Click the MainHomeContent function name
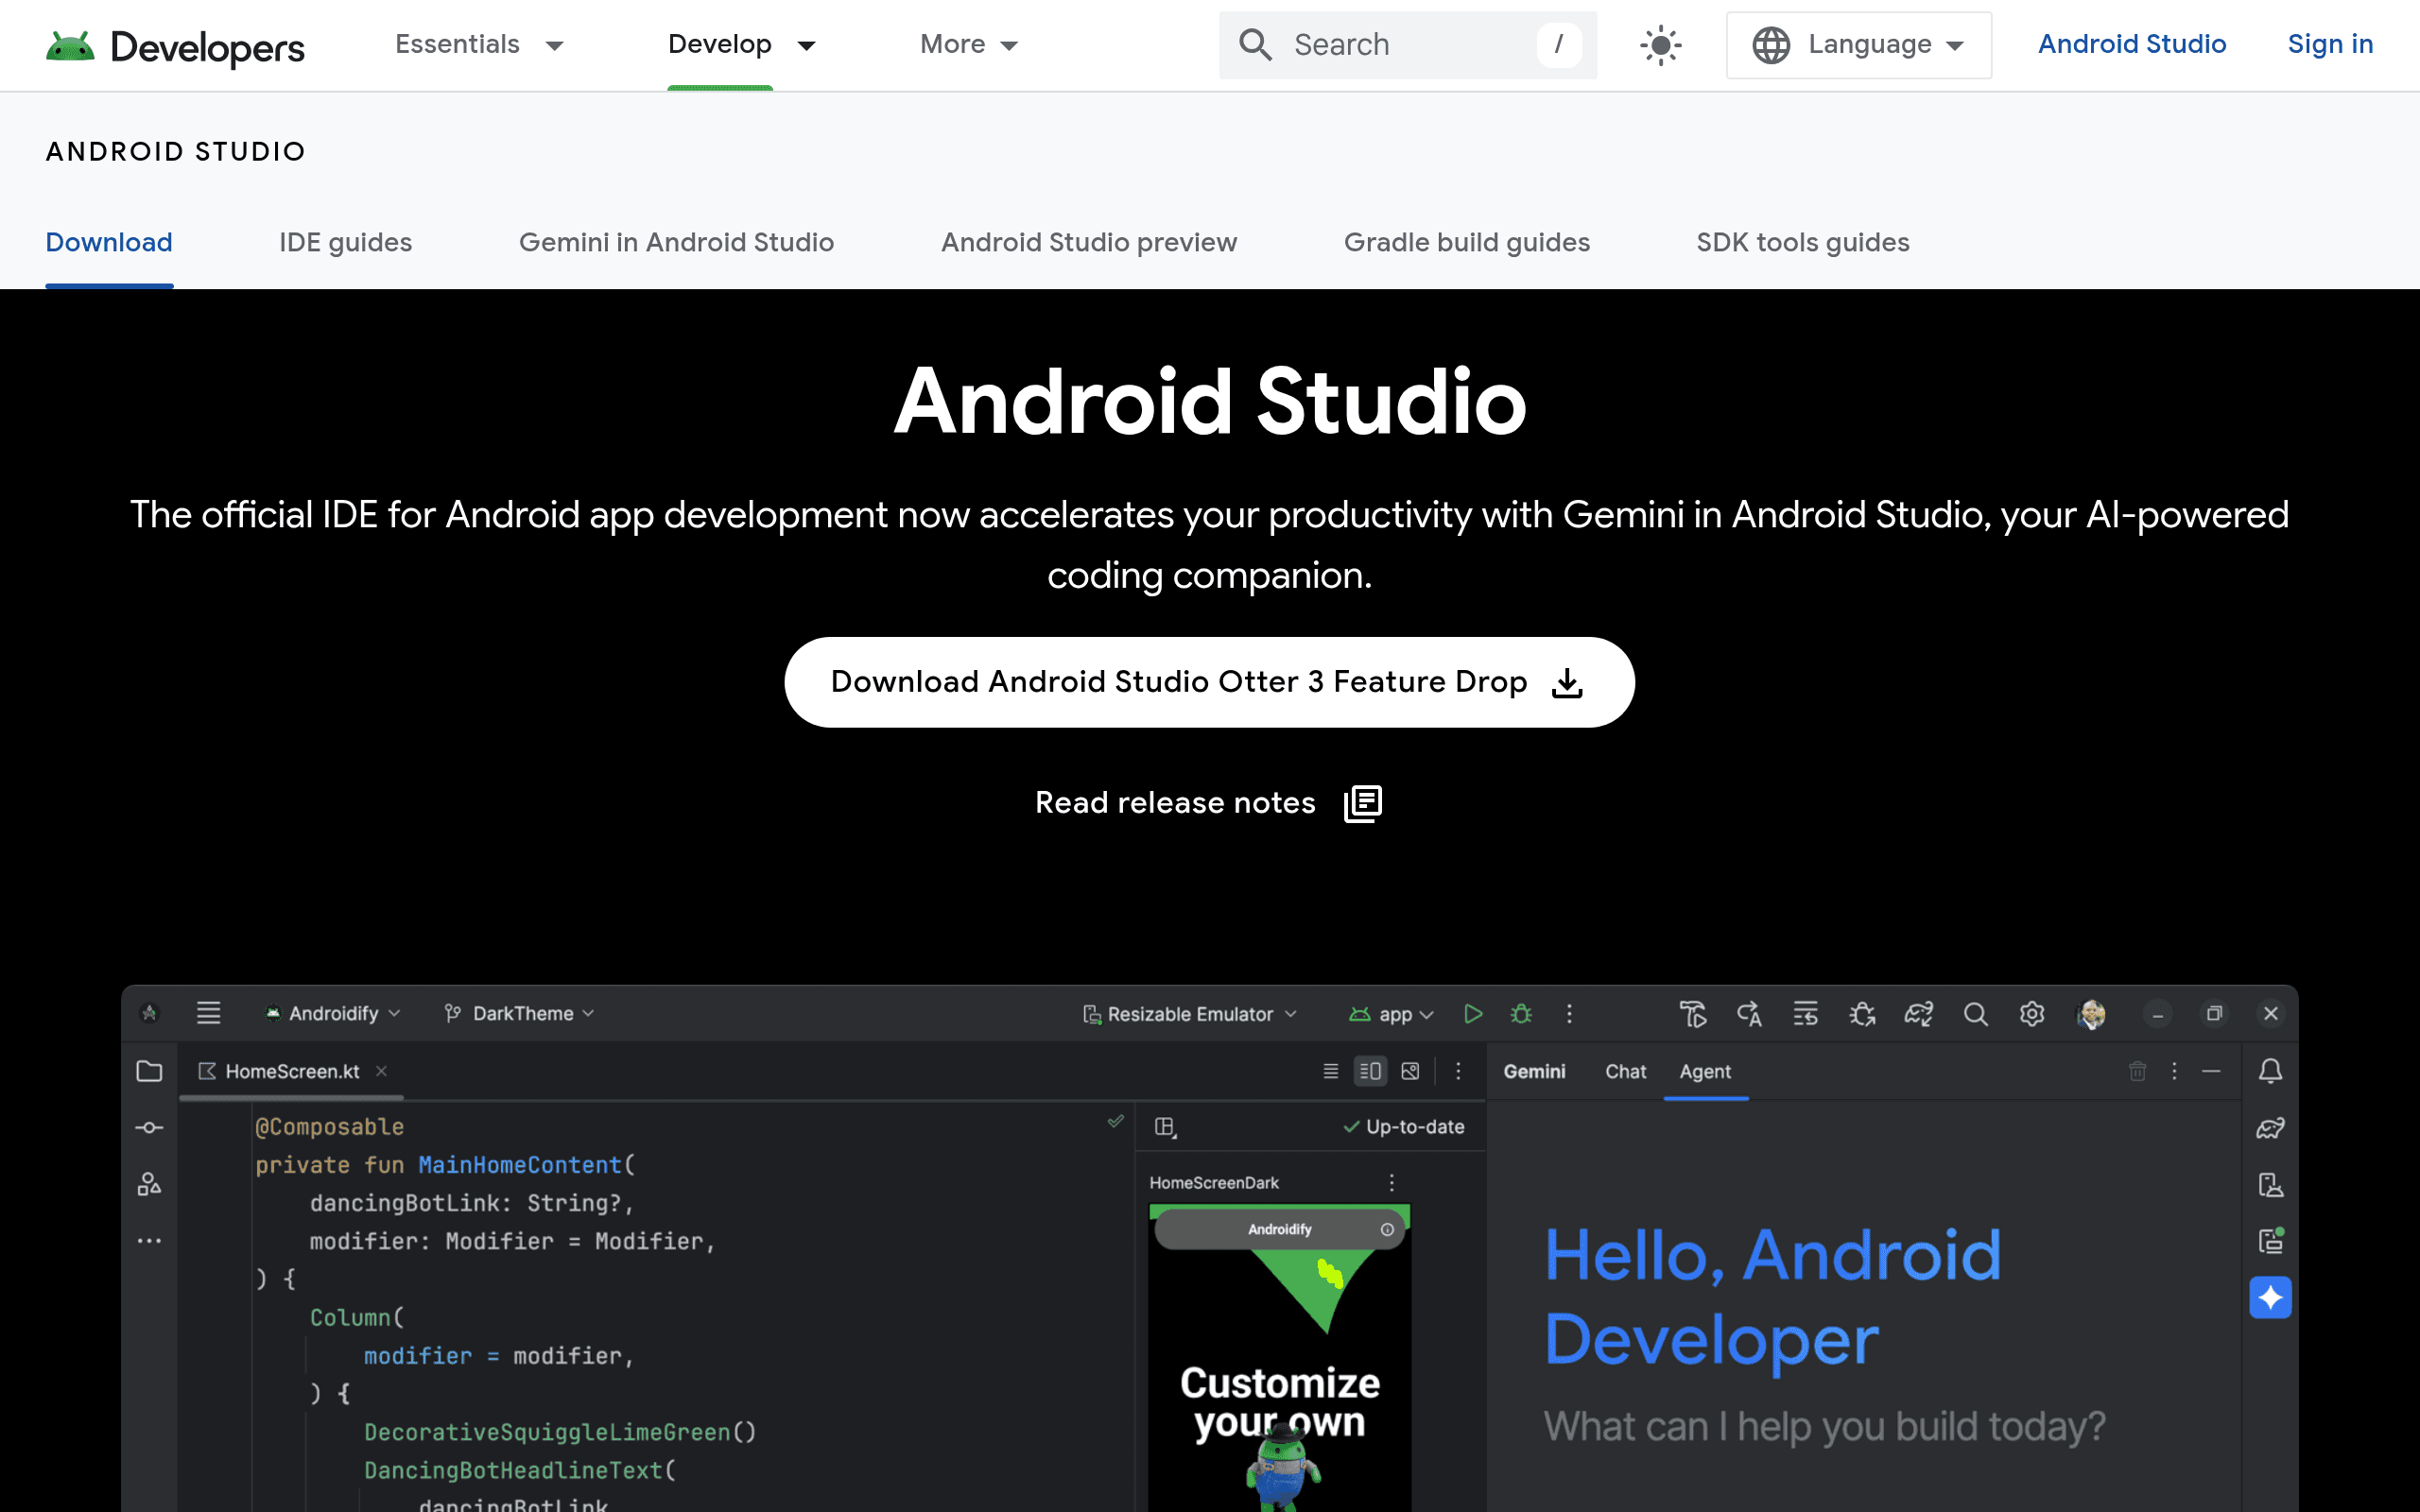This screenshot has width=2420, height=1512. tap(519, 1165)
